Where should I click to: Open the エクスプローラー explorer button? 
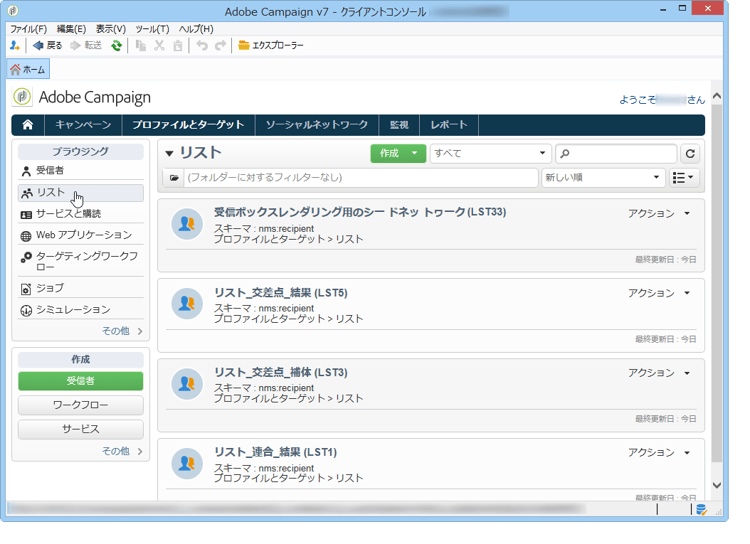tap(271, 45)
